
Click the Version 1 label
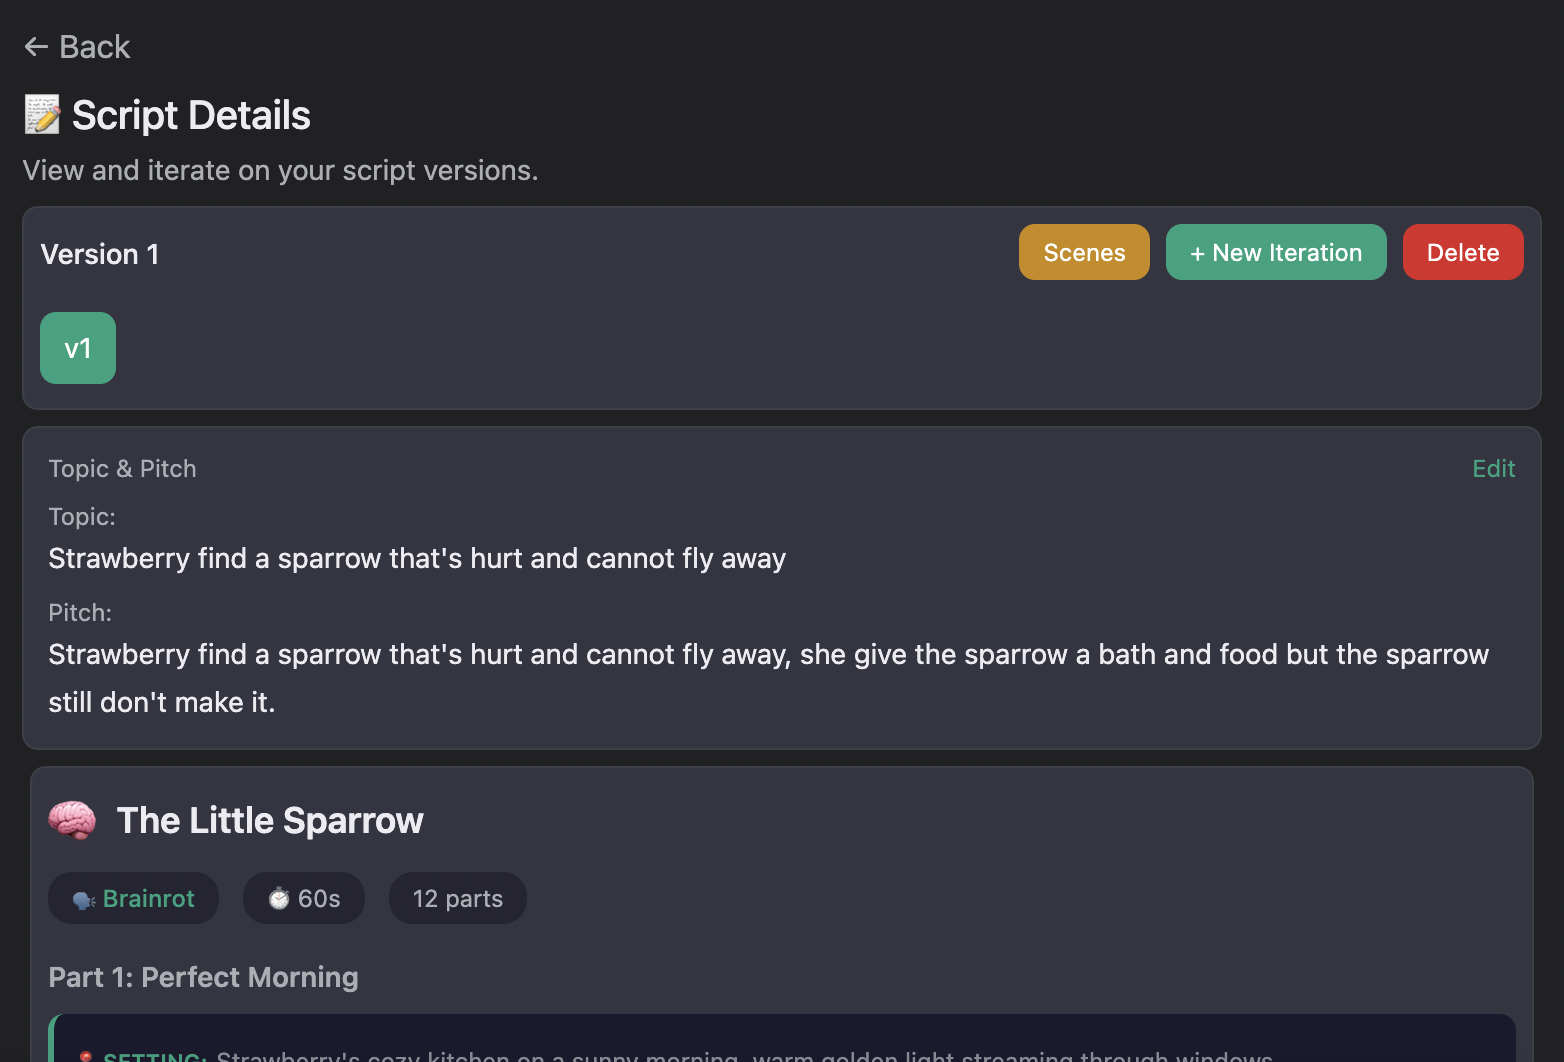100,254
